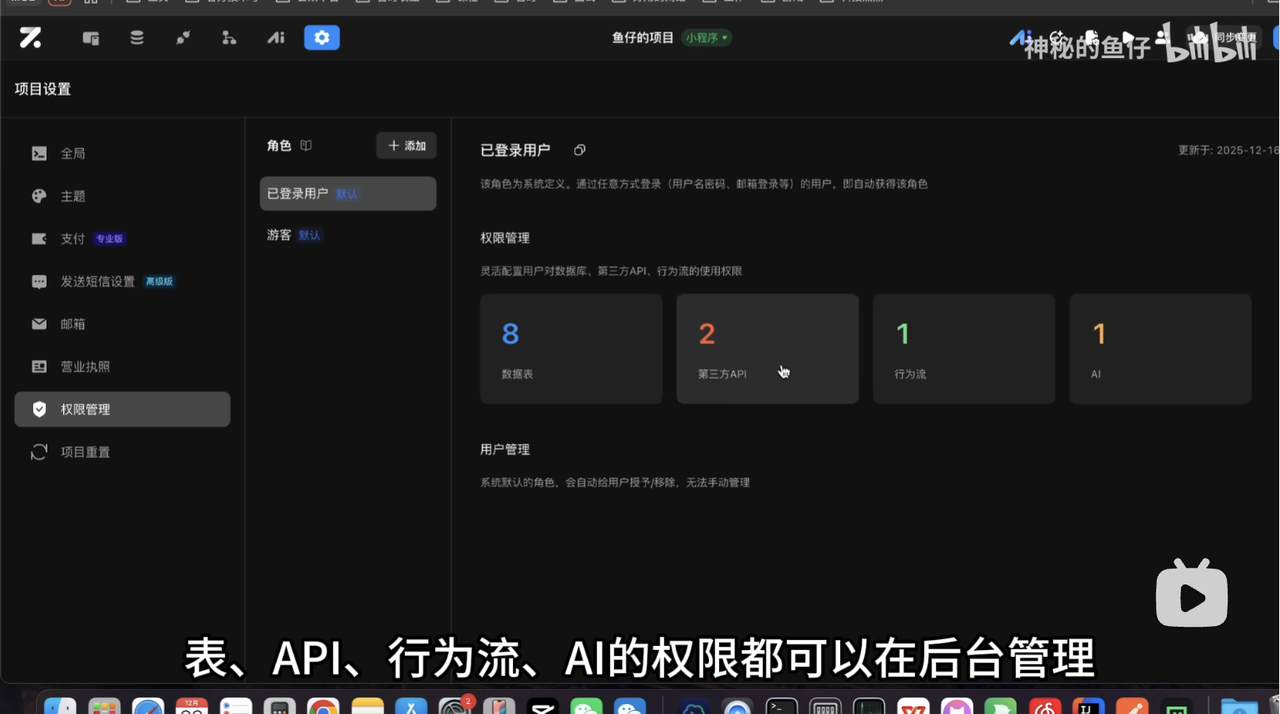Select the 游客 role
This screenshot has height=714, width=1280.
tap(348, 235)
